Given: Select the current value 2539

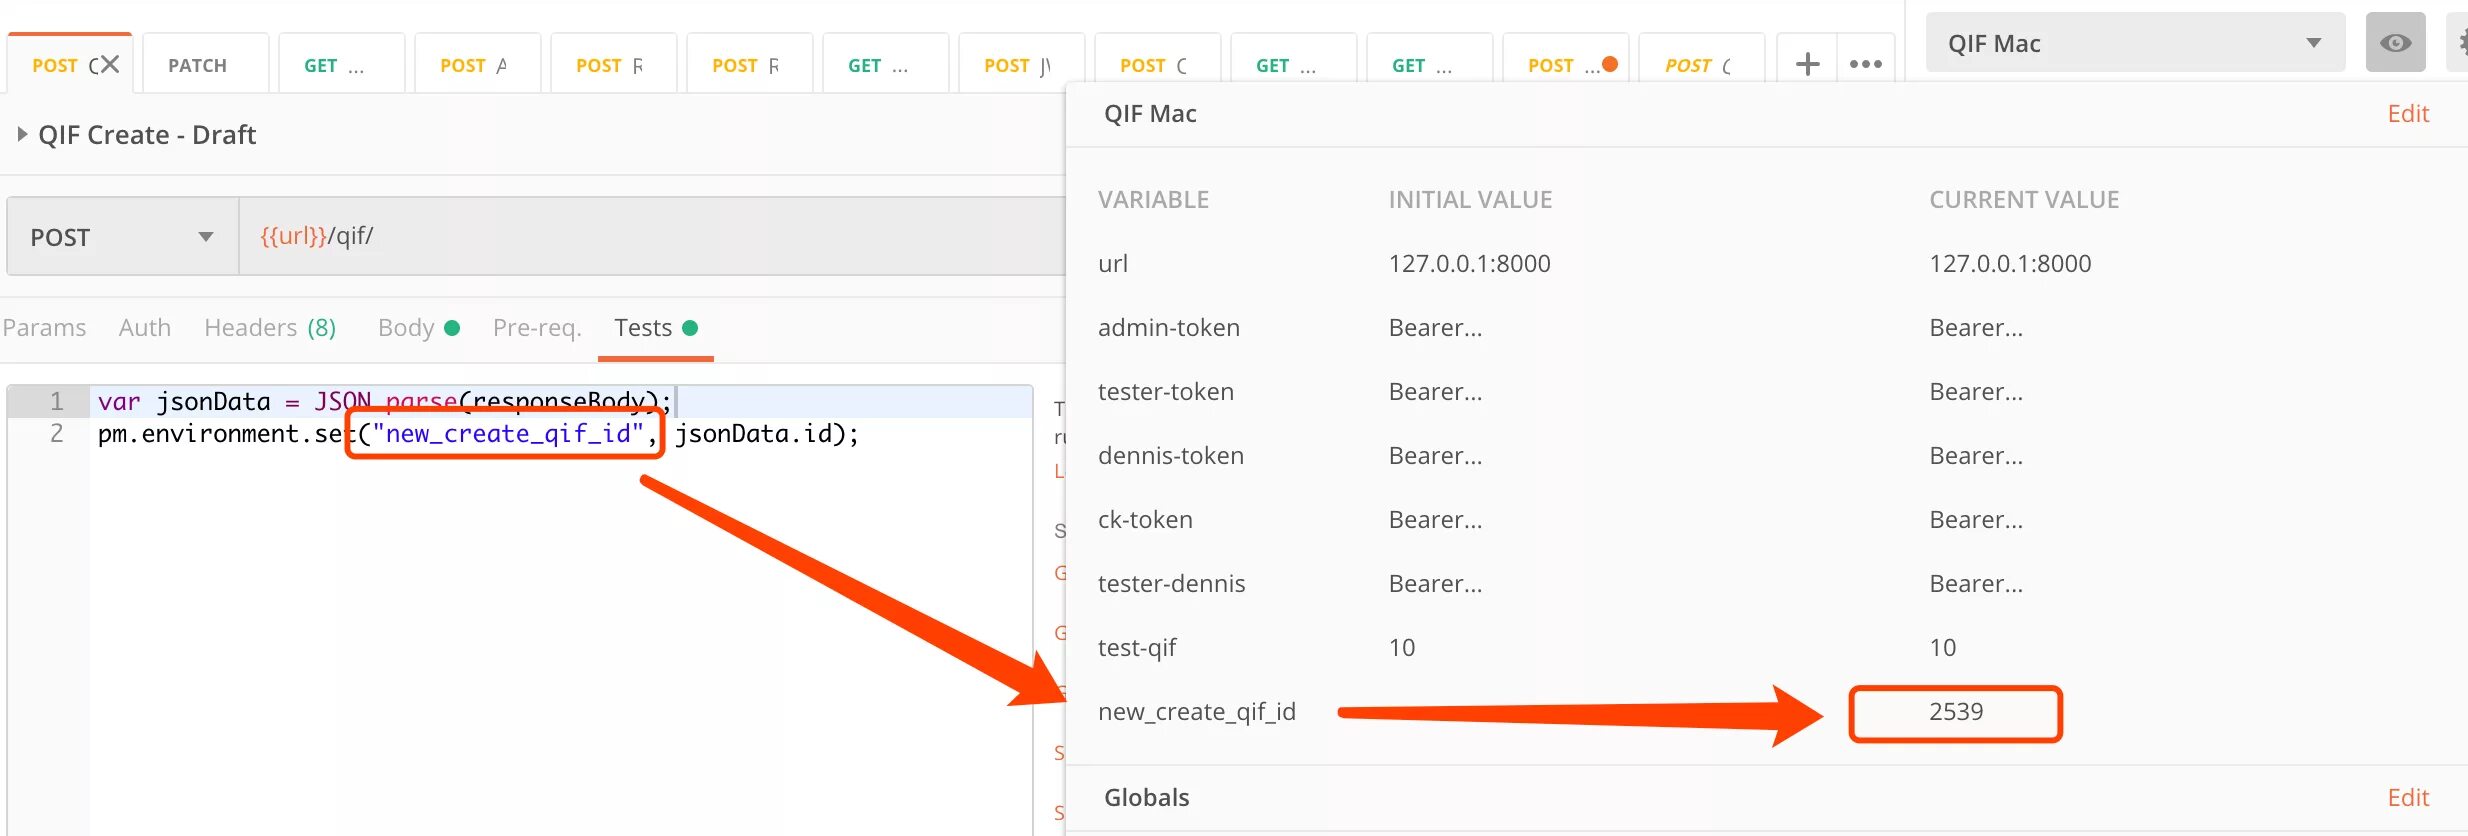Looking at the screenshot, I should (x=1956, y=712).
